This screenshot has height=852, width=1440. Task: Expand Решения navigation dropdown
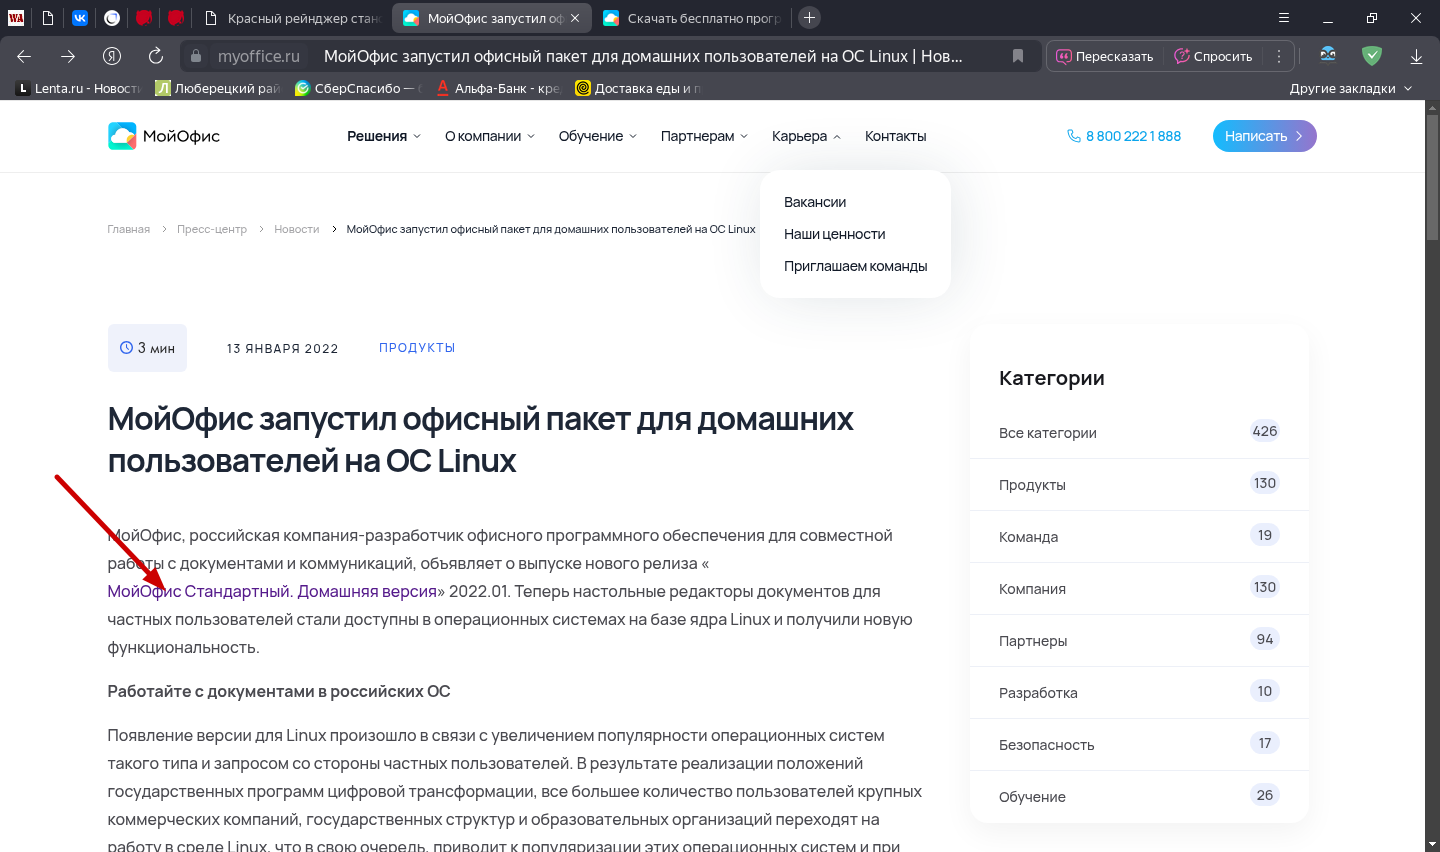[384, 136]
